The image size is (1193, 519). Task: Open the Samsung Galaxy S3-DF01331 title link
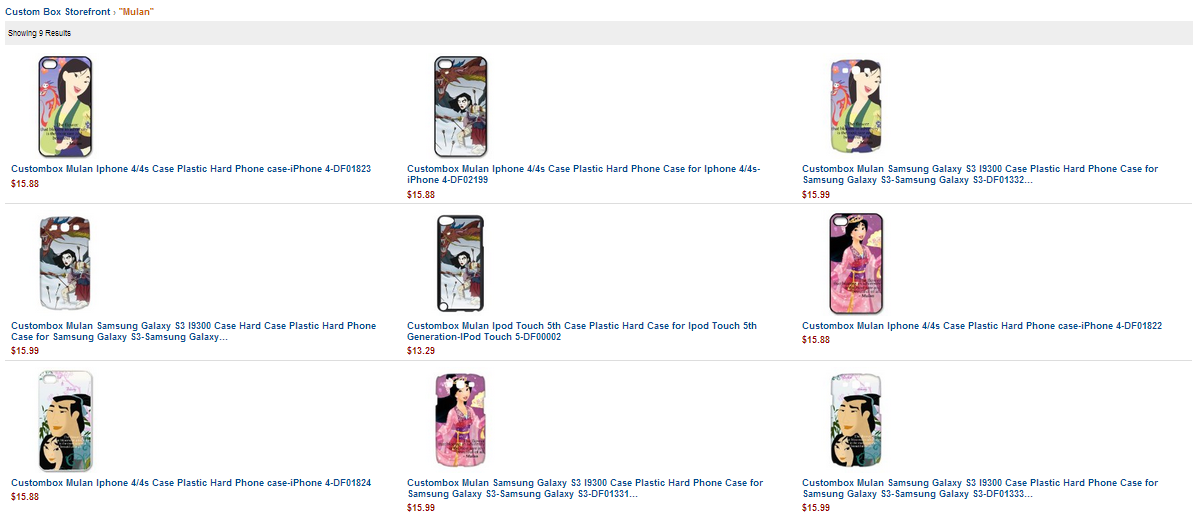[x=585, y=489]
